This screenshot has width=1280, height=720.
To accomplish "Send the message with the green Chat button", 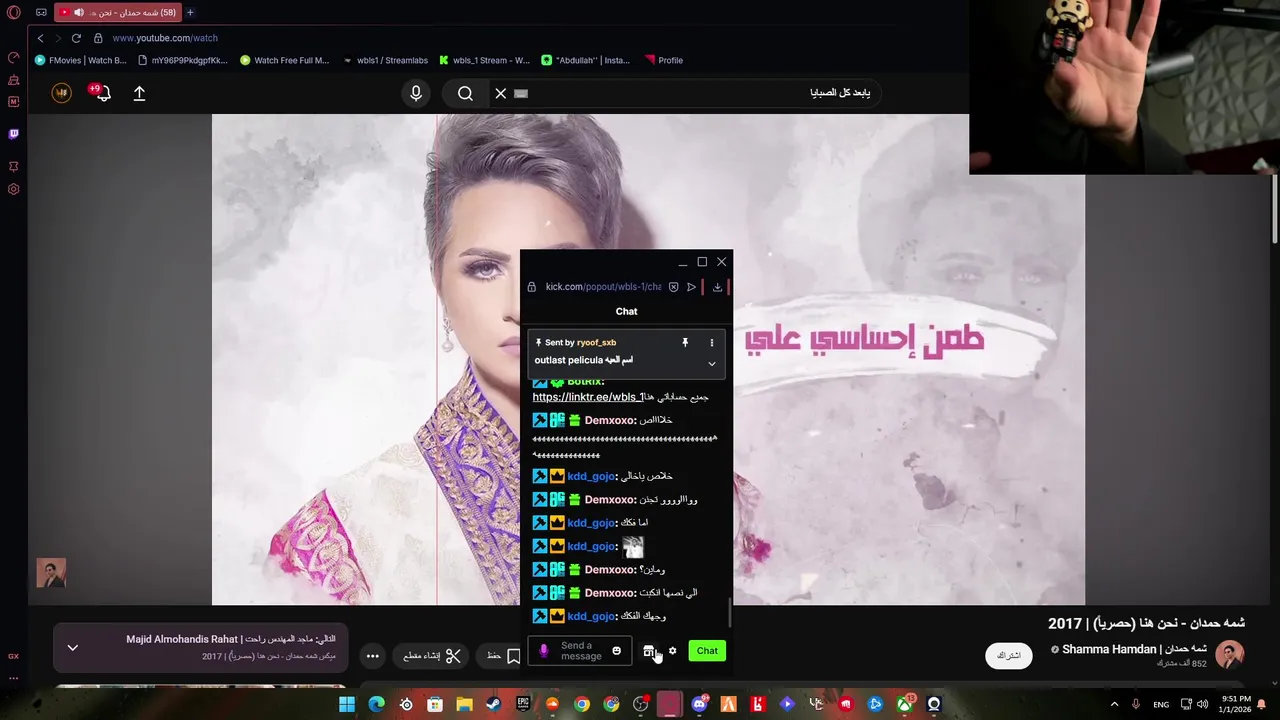I will click(x=707, y=651).
